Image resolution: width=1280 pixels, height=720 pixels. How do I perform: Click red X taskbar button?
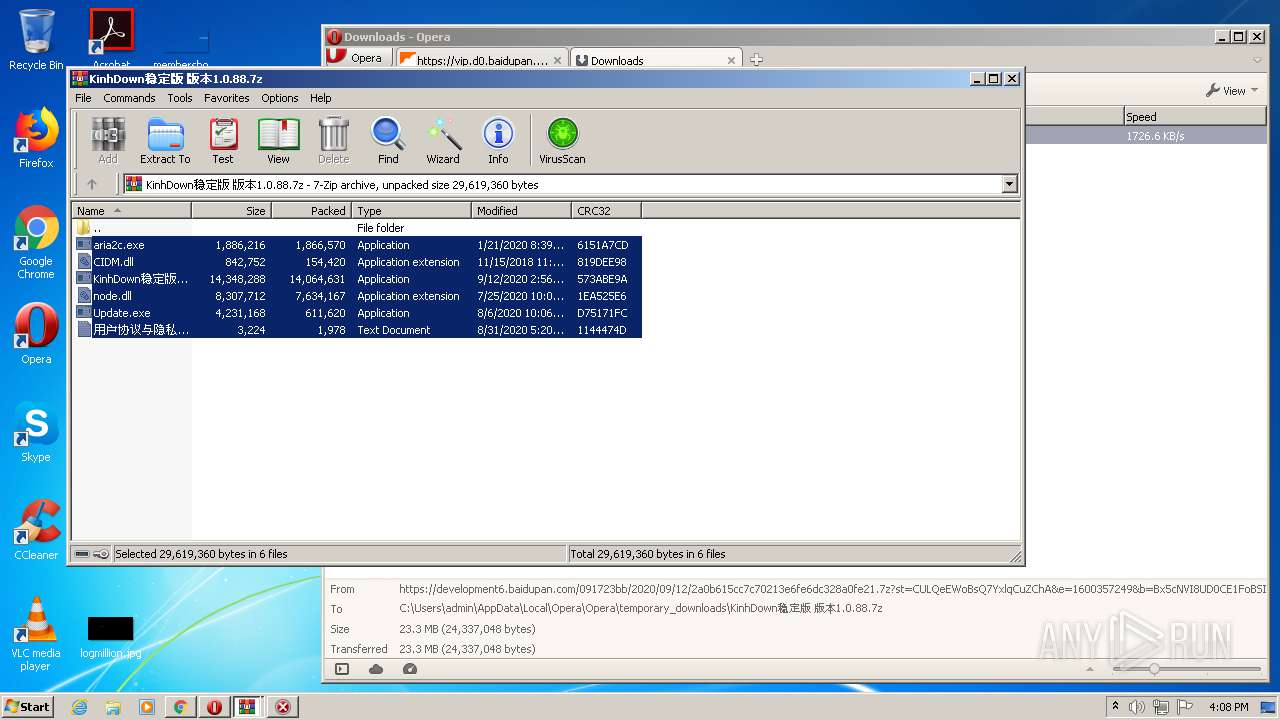[283, 707]
